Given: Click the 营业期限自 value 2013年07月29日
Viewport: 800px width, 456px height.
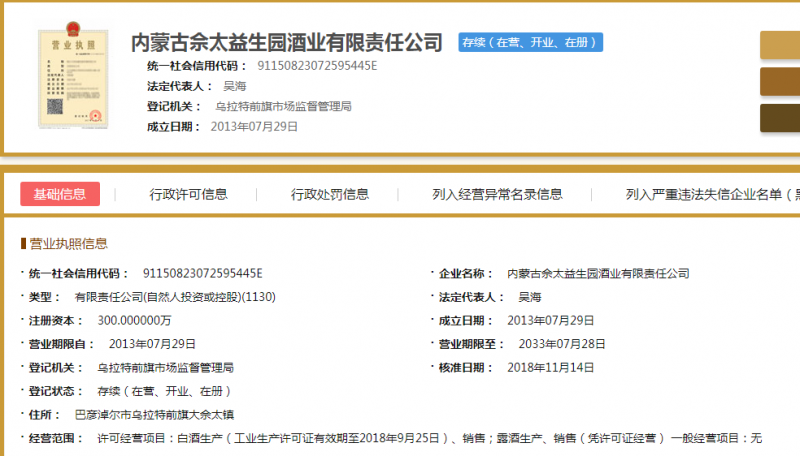Looking at the screenshot, I should pos(152,344).
